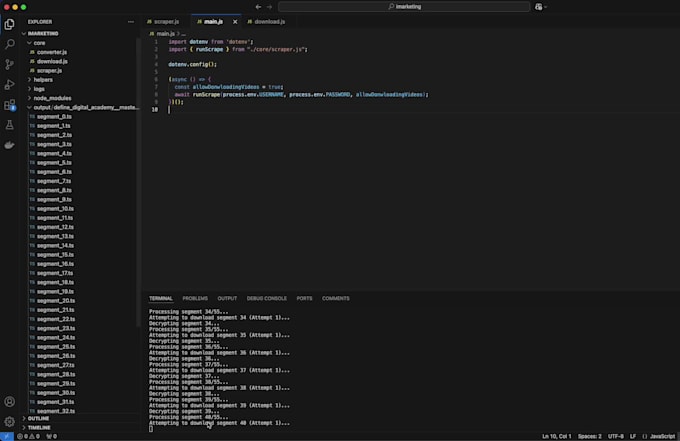Go forward with the navigation arrow
The height and width of the screenshot is (441, 680).
[x=269, y=7]
